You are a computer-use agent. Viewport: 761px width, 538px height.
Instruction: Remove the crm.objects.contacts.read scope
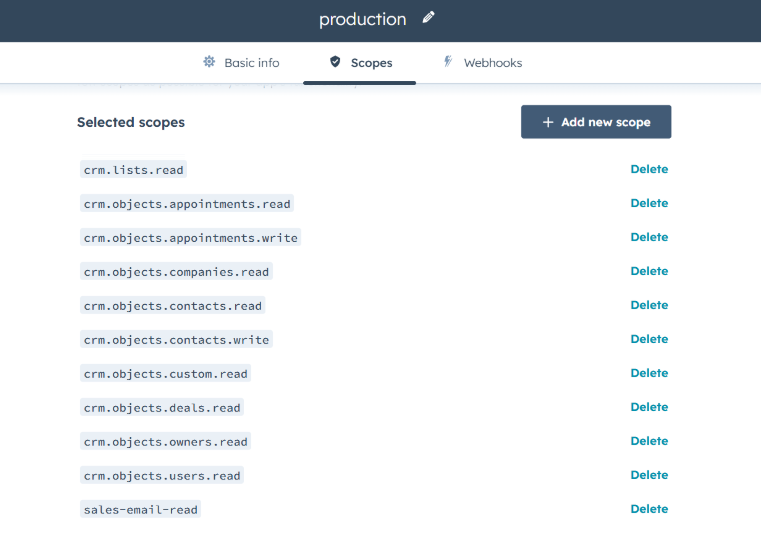[x=648, y=306]
